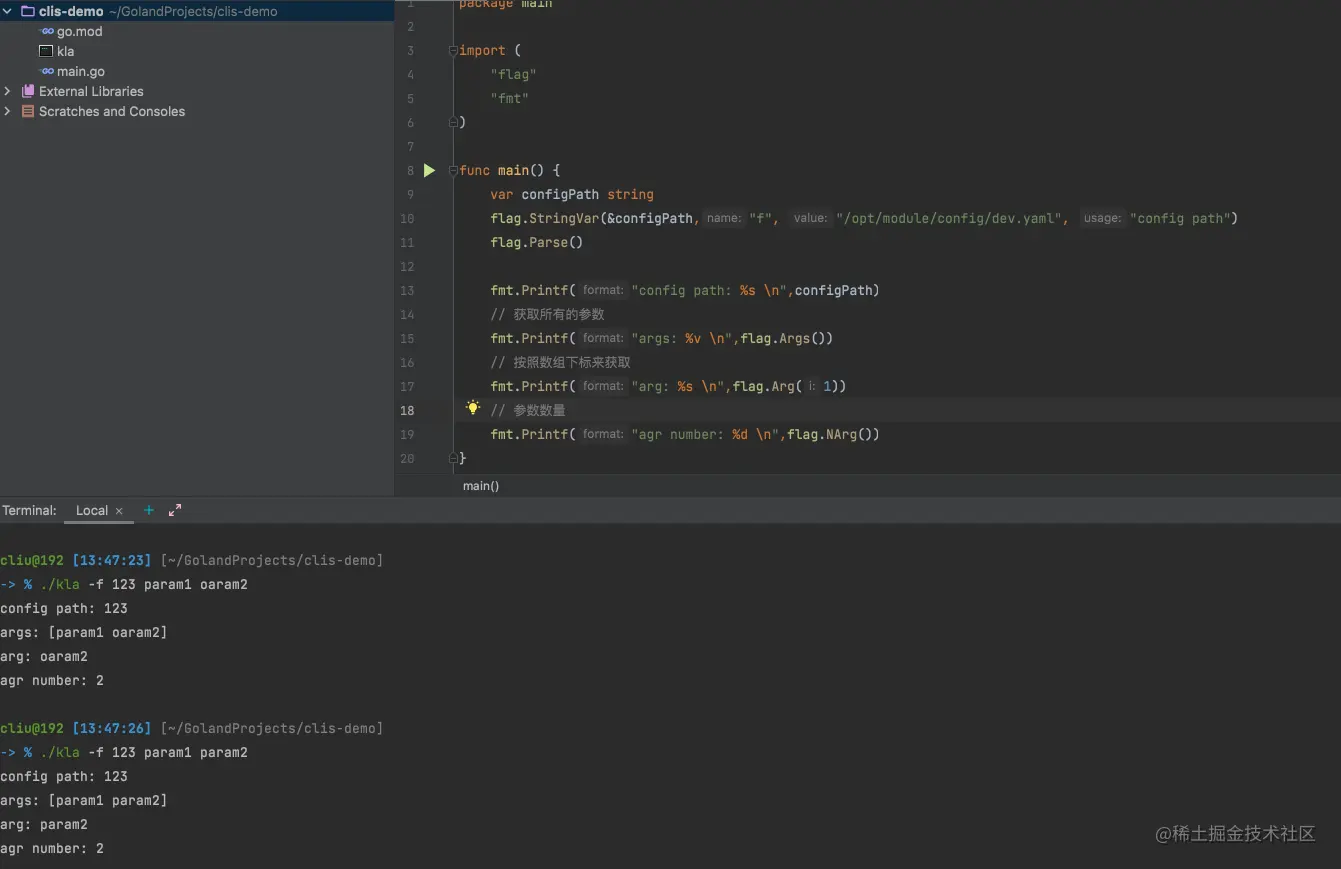Image resolution: width=1341 pixels, height=869 pixels.
Task: Select the kla binary file
Action: pos(65,51)
